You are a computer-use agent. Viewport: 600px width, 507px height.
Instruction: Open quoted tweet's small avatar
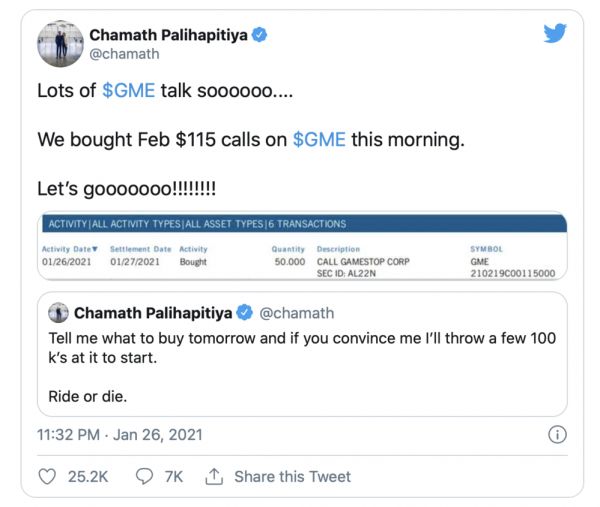coord(58,313)
